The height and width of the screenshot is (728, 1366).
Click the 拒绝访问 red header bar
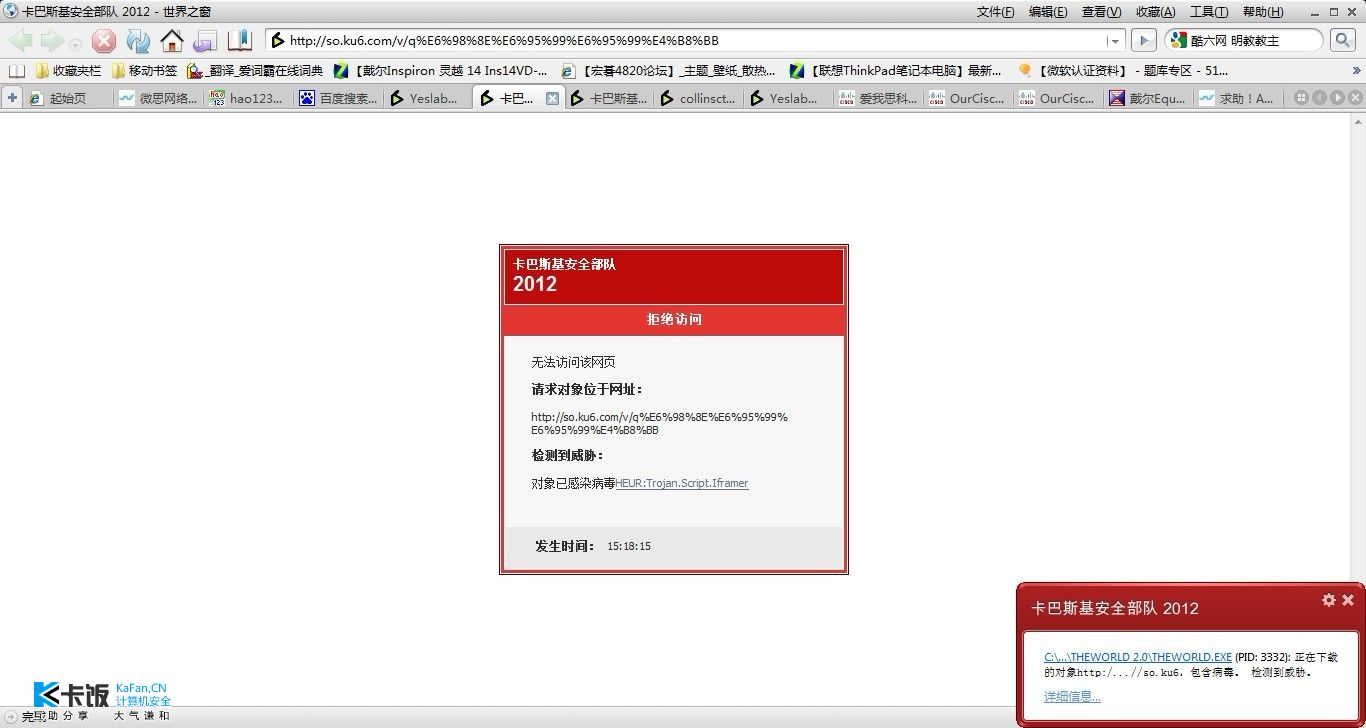pos(674,320)
